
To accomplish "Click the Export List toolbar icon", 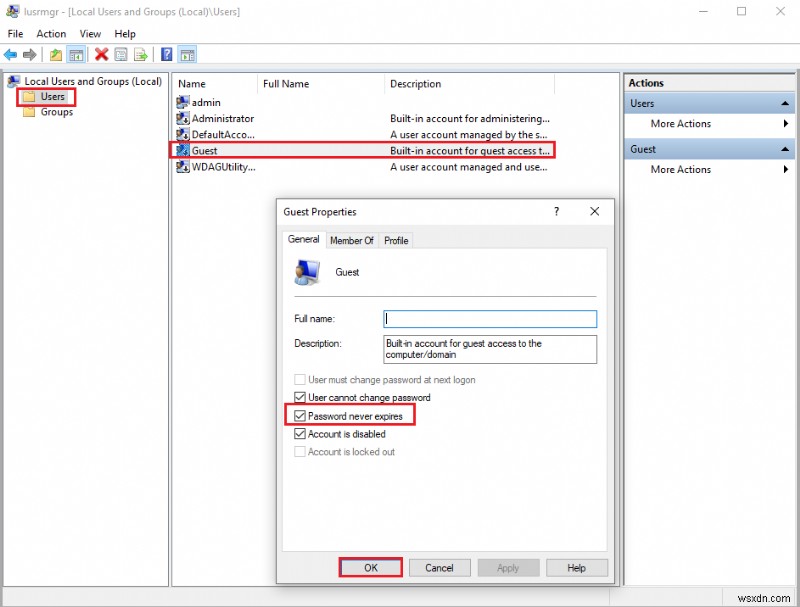I will (x=141, y=55).
